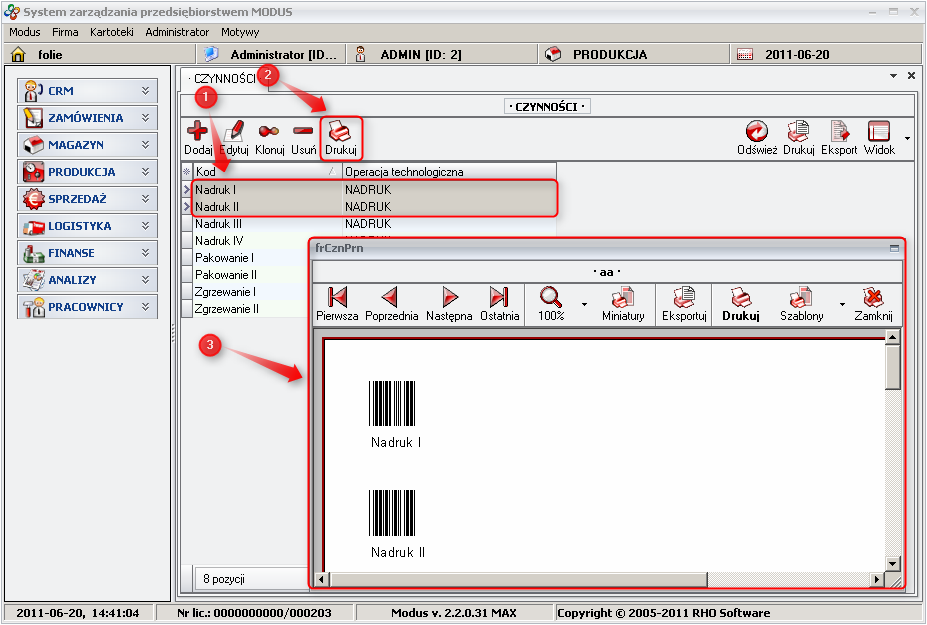Click the Usuń delete icon
927x625 pixels.
pyautogui.click(x=303, y=131)
